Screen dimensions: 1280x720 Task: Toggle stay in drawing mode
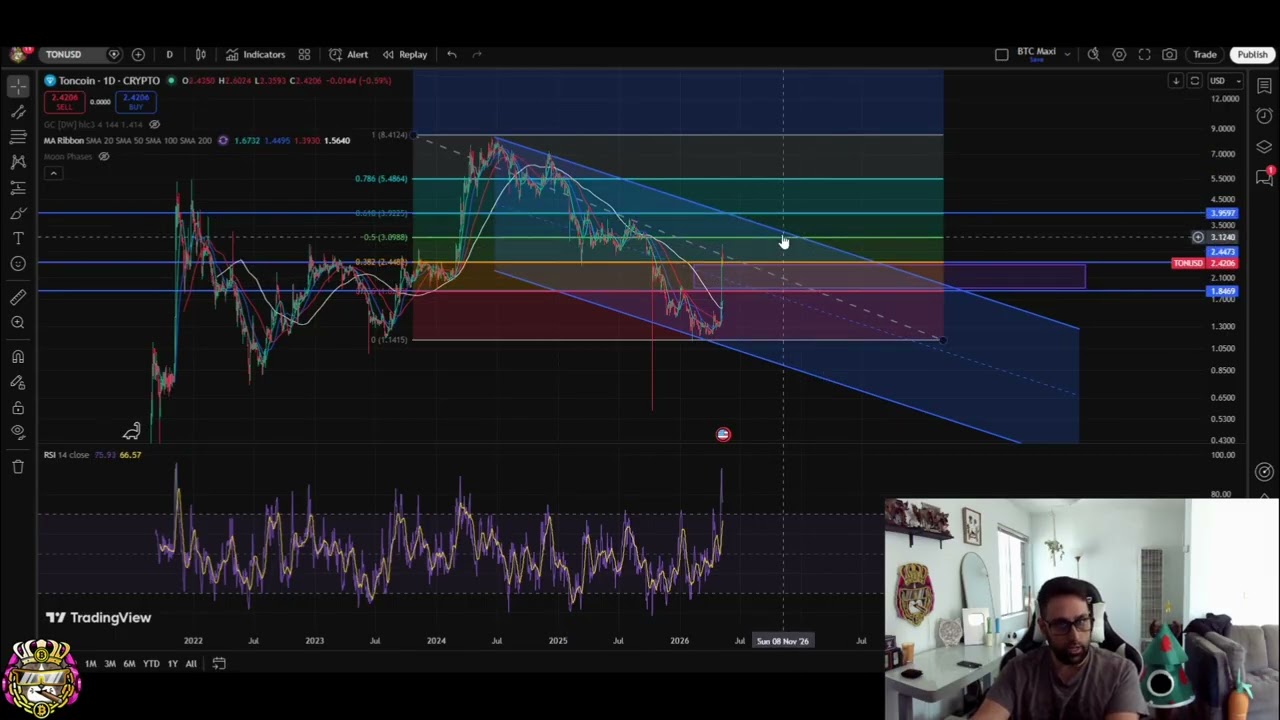click(x=18, y=382)
